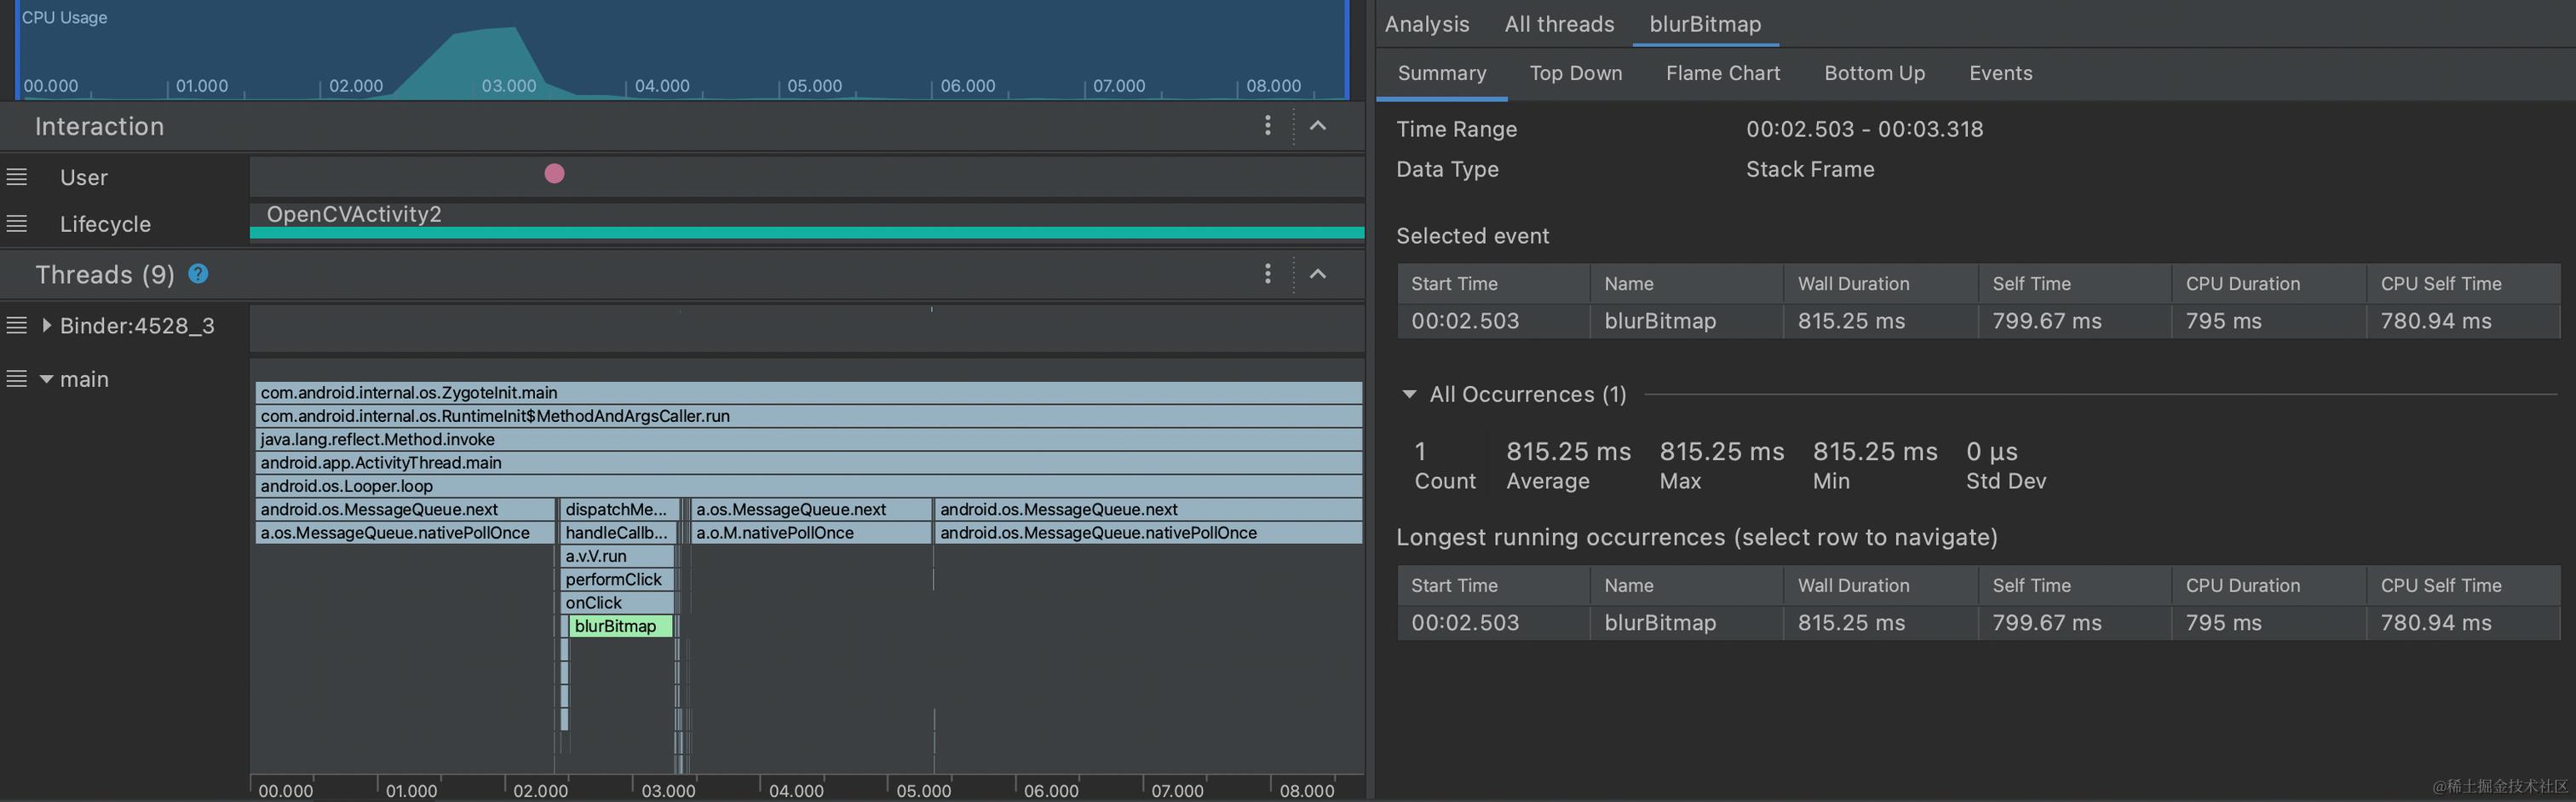
Task: Collapse the Interaction section with chevron
Action: coord(1318,125)
